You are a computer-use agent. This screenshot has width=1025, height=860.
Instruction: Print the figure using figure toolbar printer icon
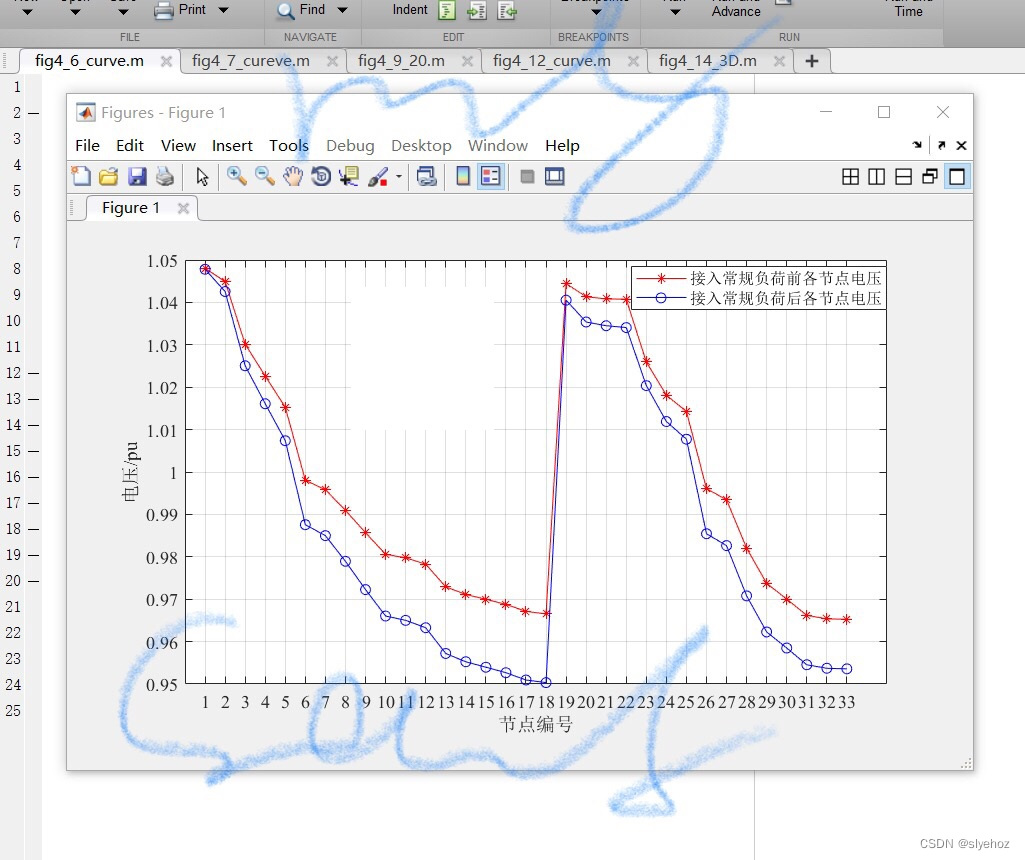pos(165,176)
